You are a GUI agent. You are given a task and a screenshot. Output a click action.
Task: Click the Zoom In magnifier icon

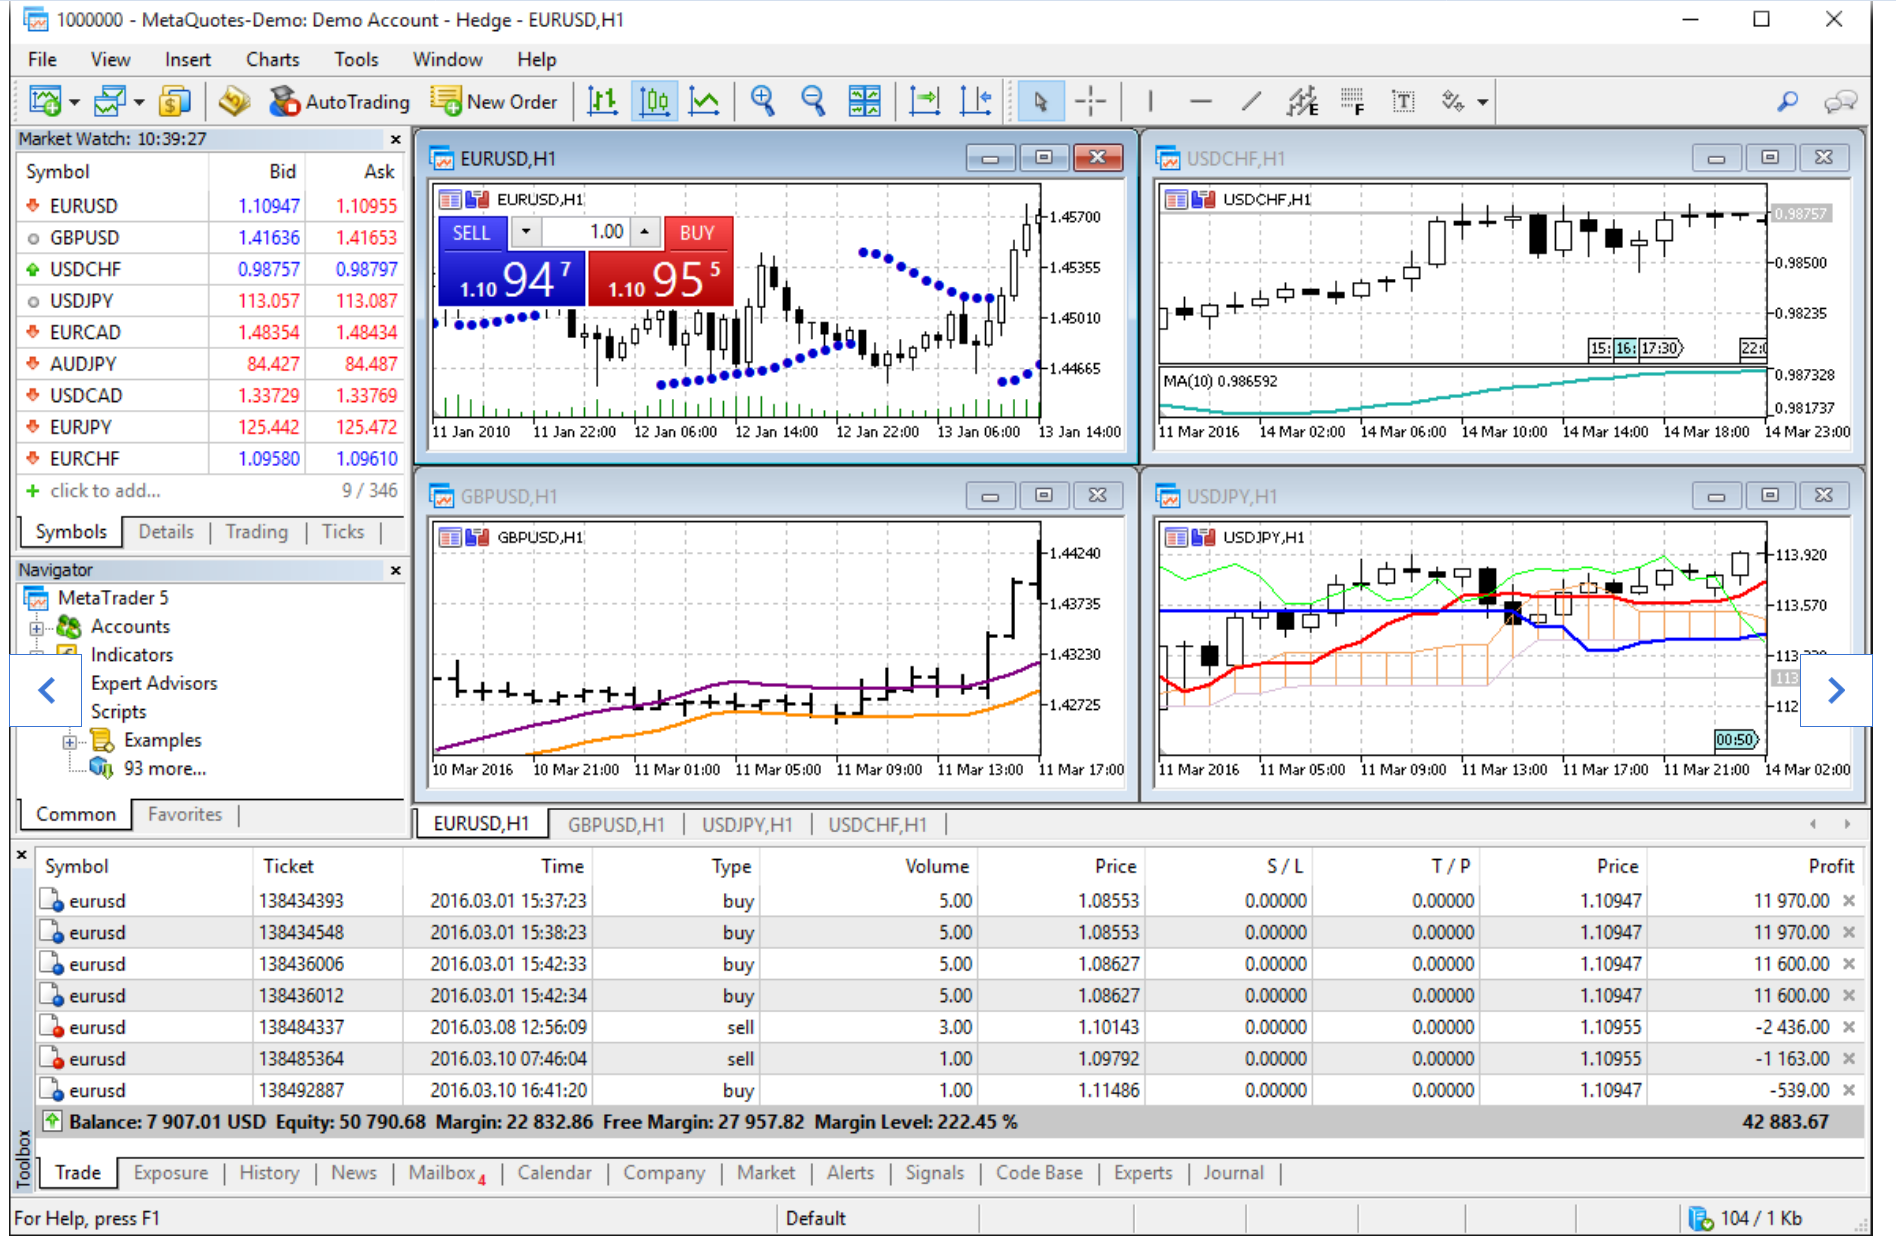click(x=763, y=101)
